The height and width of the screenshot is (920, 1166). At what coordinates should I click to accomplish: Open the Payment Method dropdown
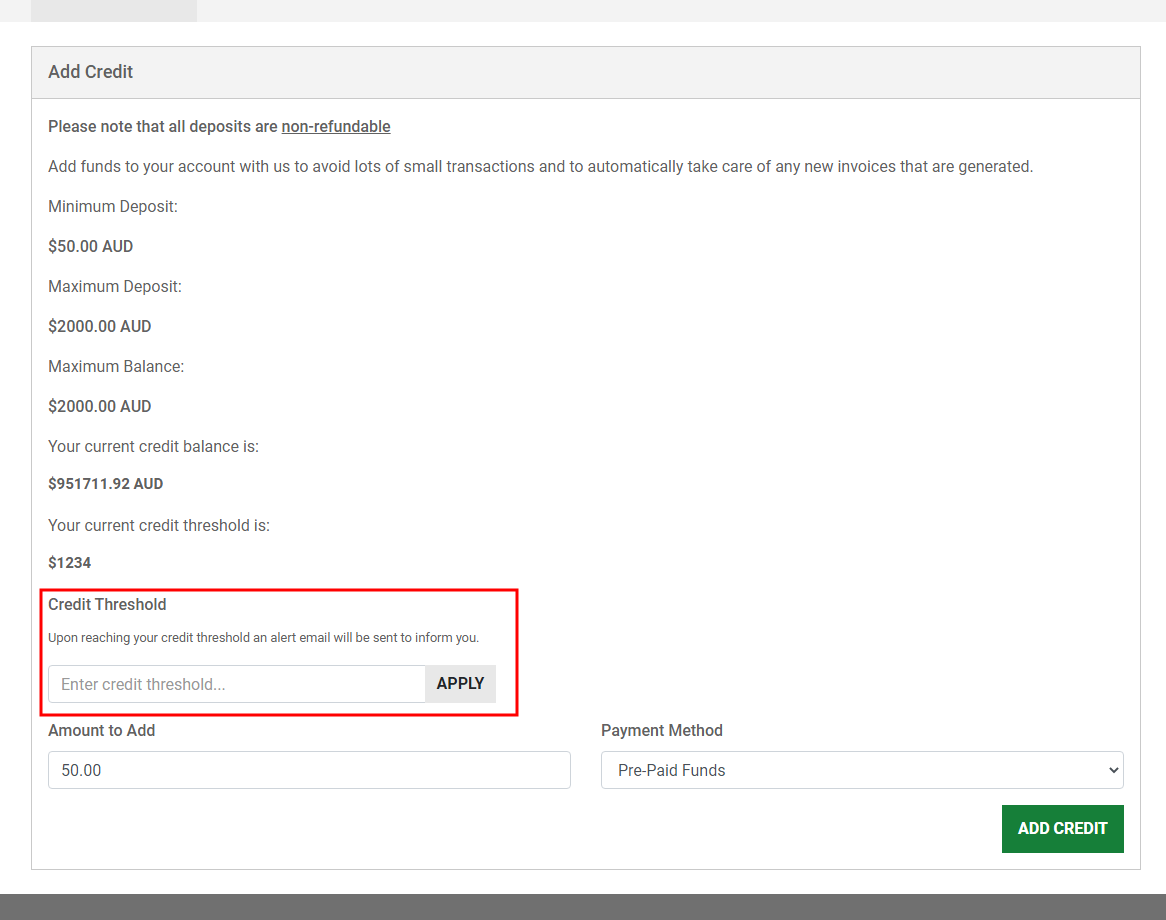pos(861,770)
